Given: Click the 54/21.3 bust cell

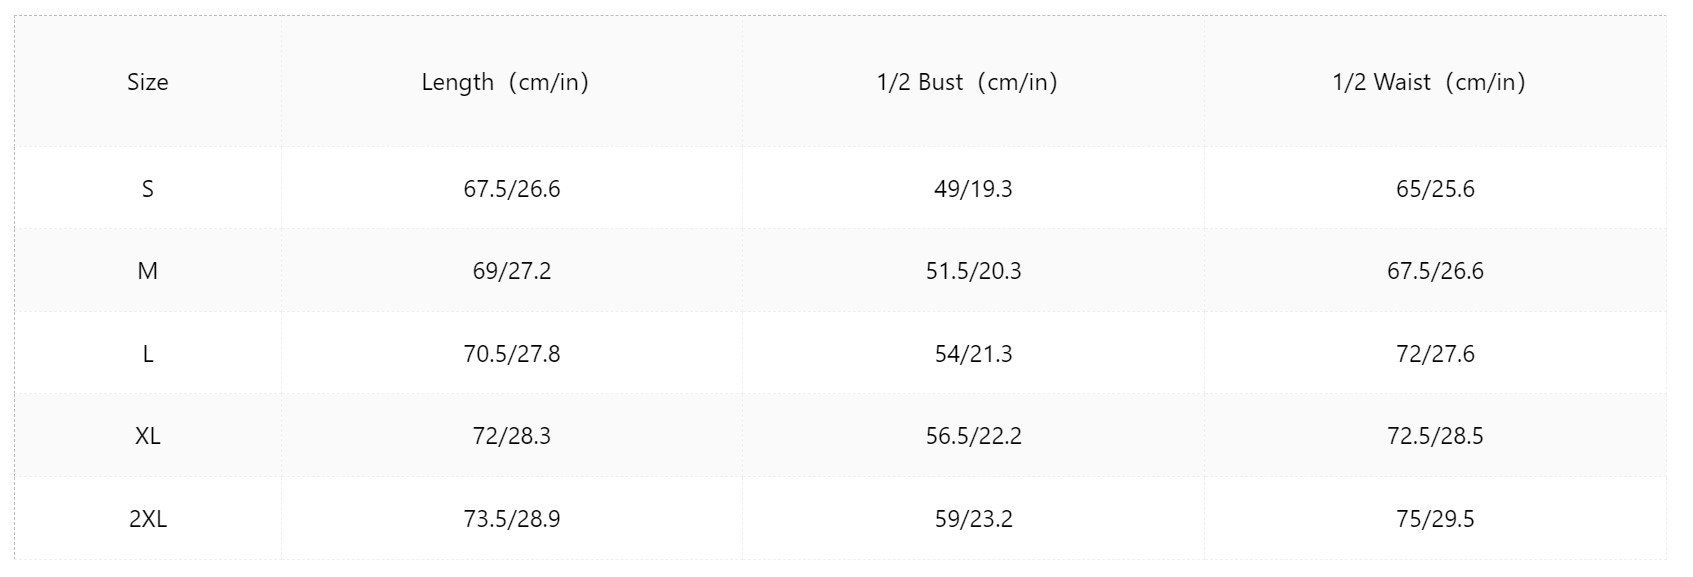Looking at the screenshot, I should point(973,354).
